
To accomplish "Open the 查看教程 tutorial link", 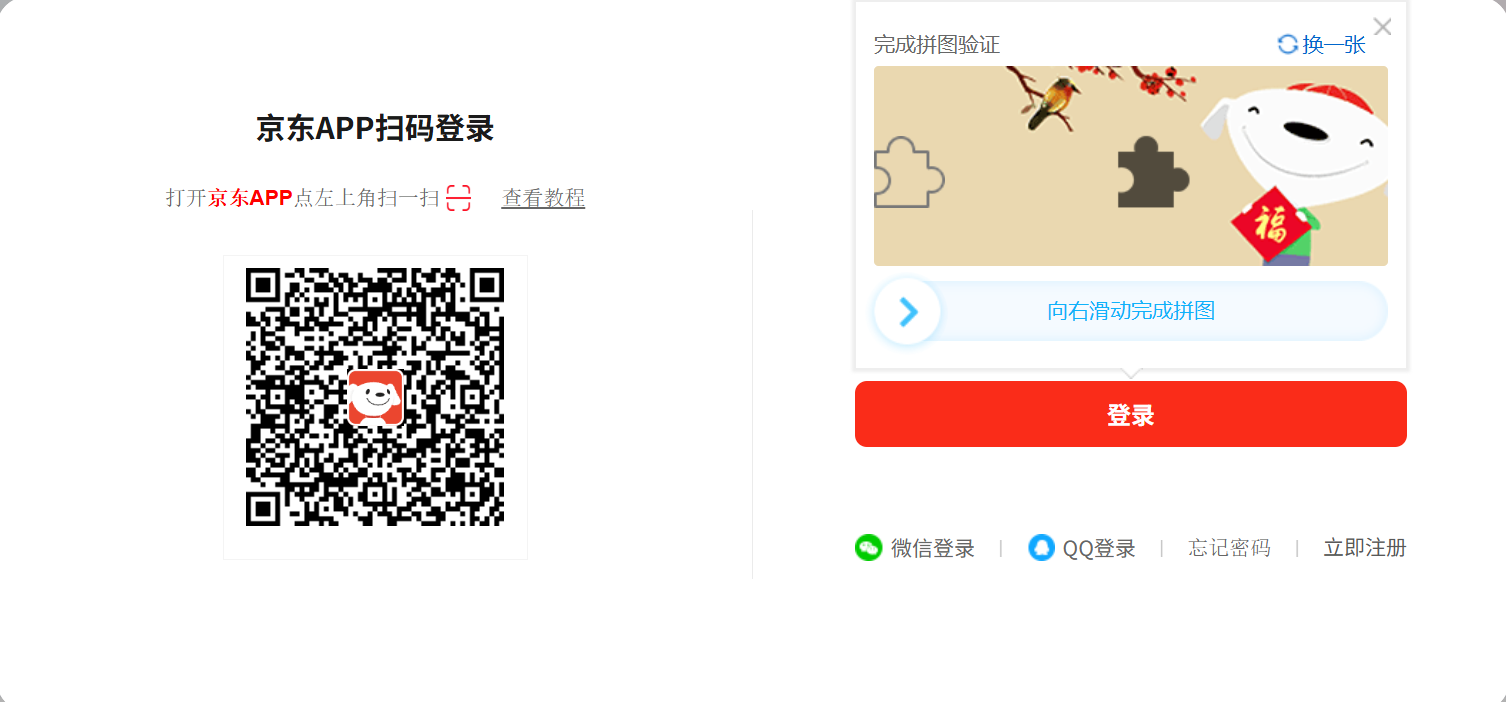I will coord(543,198).
